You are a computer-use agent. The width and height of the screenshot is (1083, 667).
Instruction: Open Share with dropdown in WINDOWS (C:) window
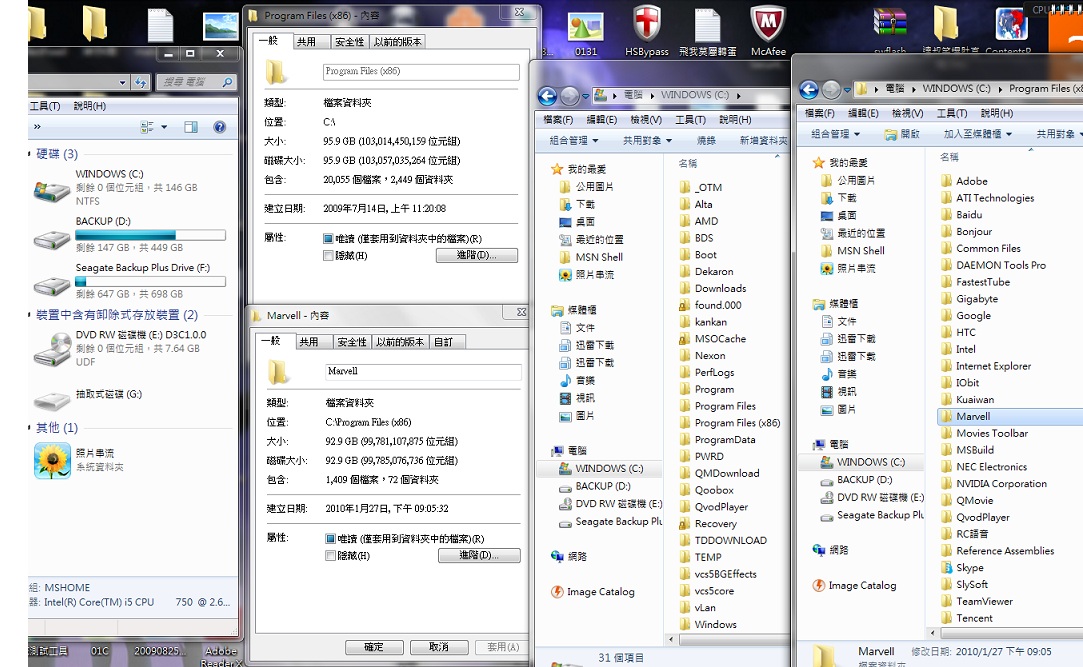(x=647, y=140)
